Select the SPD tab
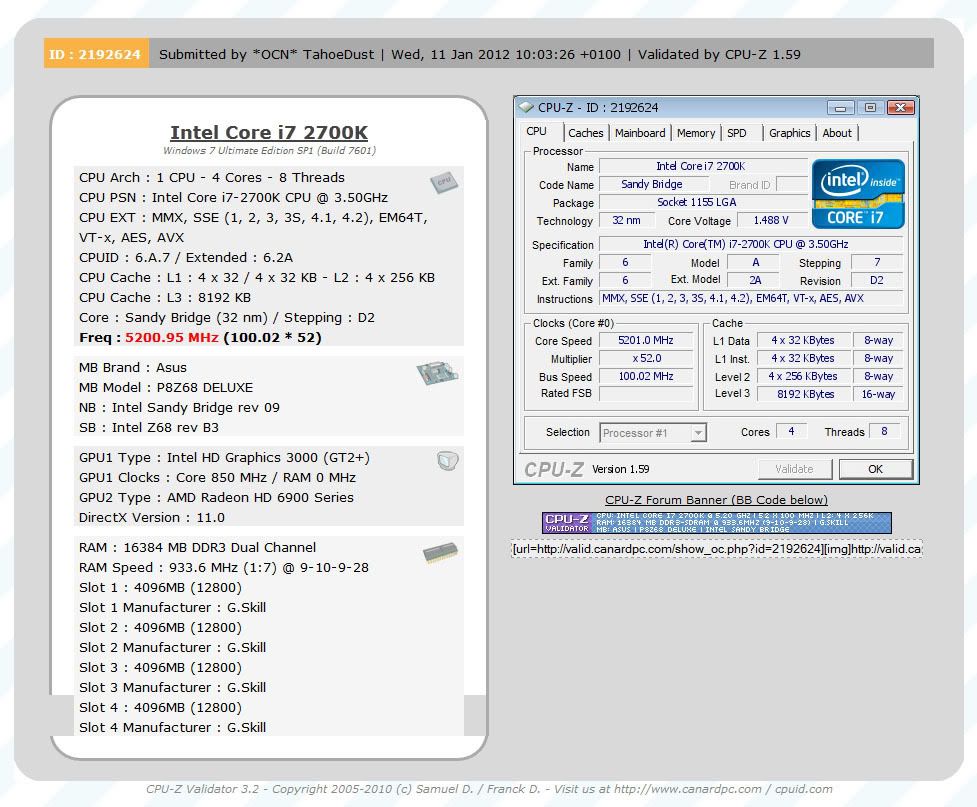 point(736,133)
